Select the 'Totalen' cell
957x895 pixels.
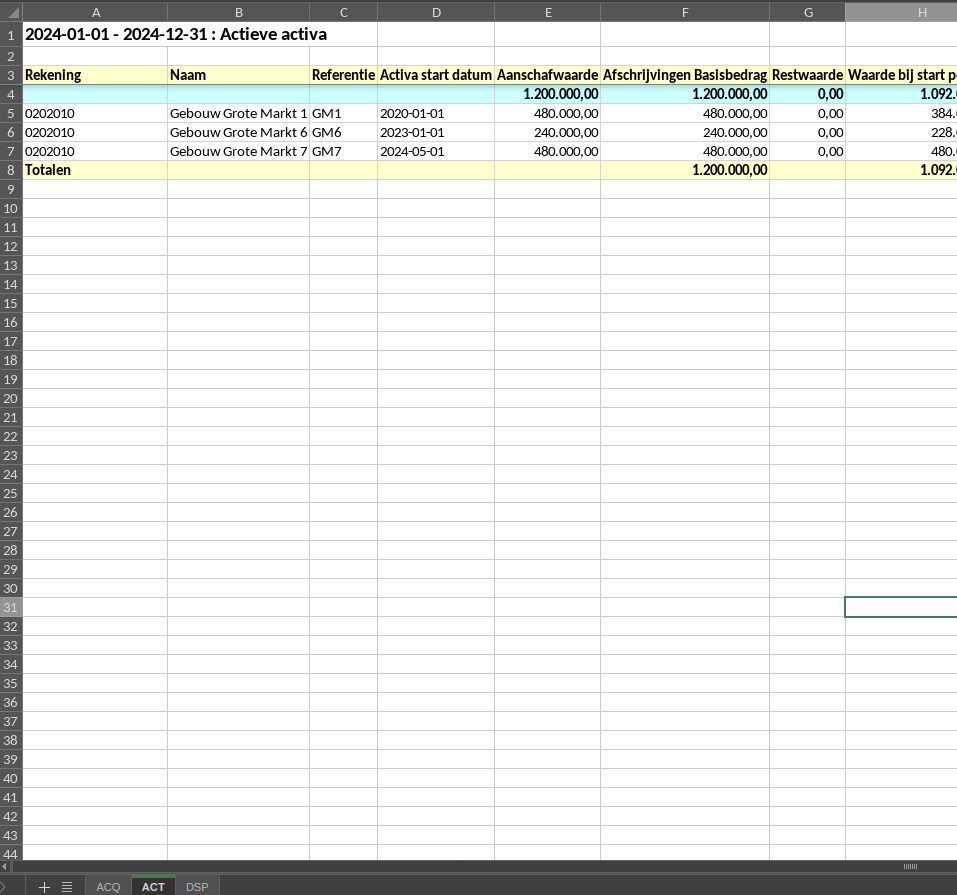pos(94,170)
